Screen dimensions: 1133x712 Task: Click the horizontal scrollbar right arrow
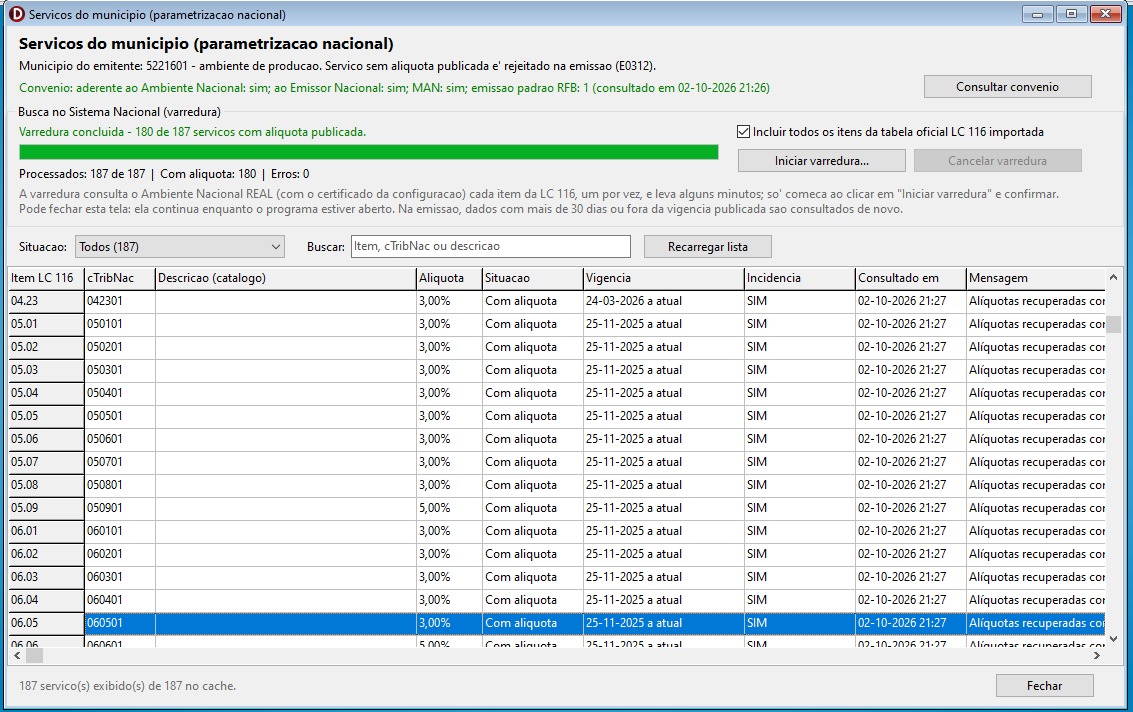coord(1097,656)
